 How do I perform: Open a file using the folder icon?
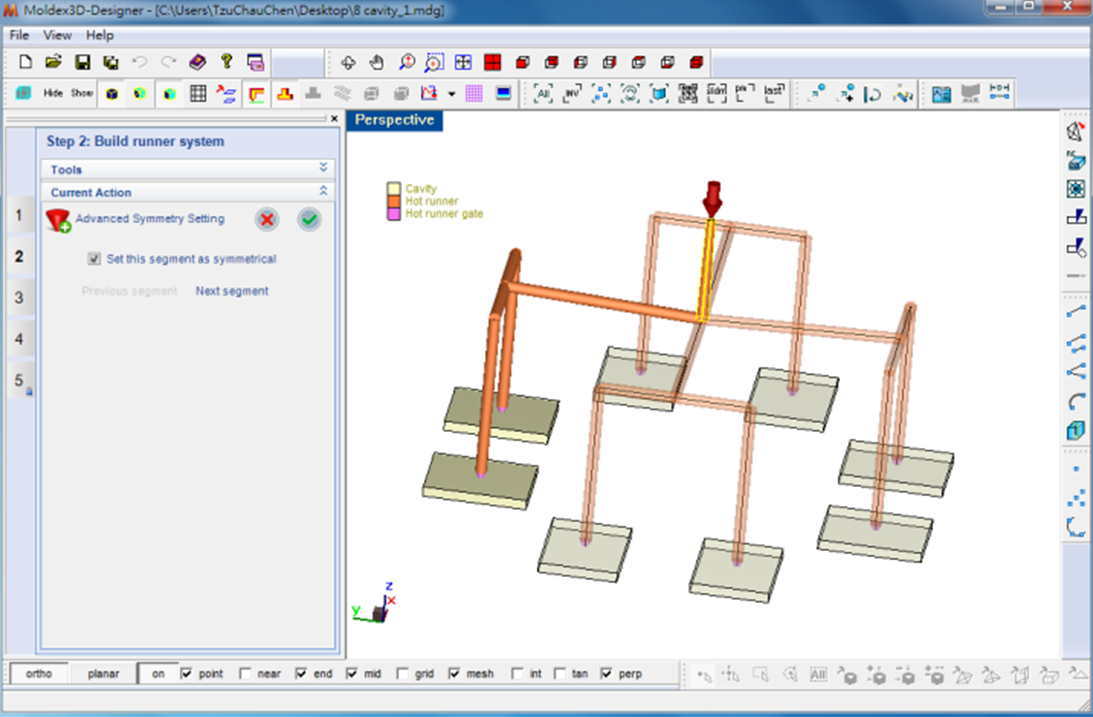54,62
